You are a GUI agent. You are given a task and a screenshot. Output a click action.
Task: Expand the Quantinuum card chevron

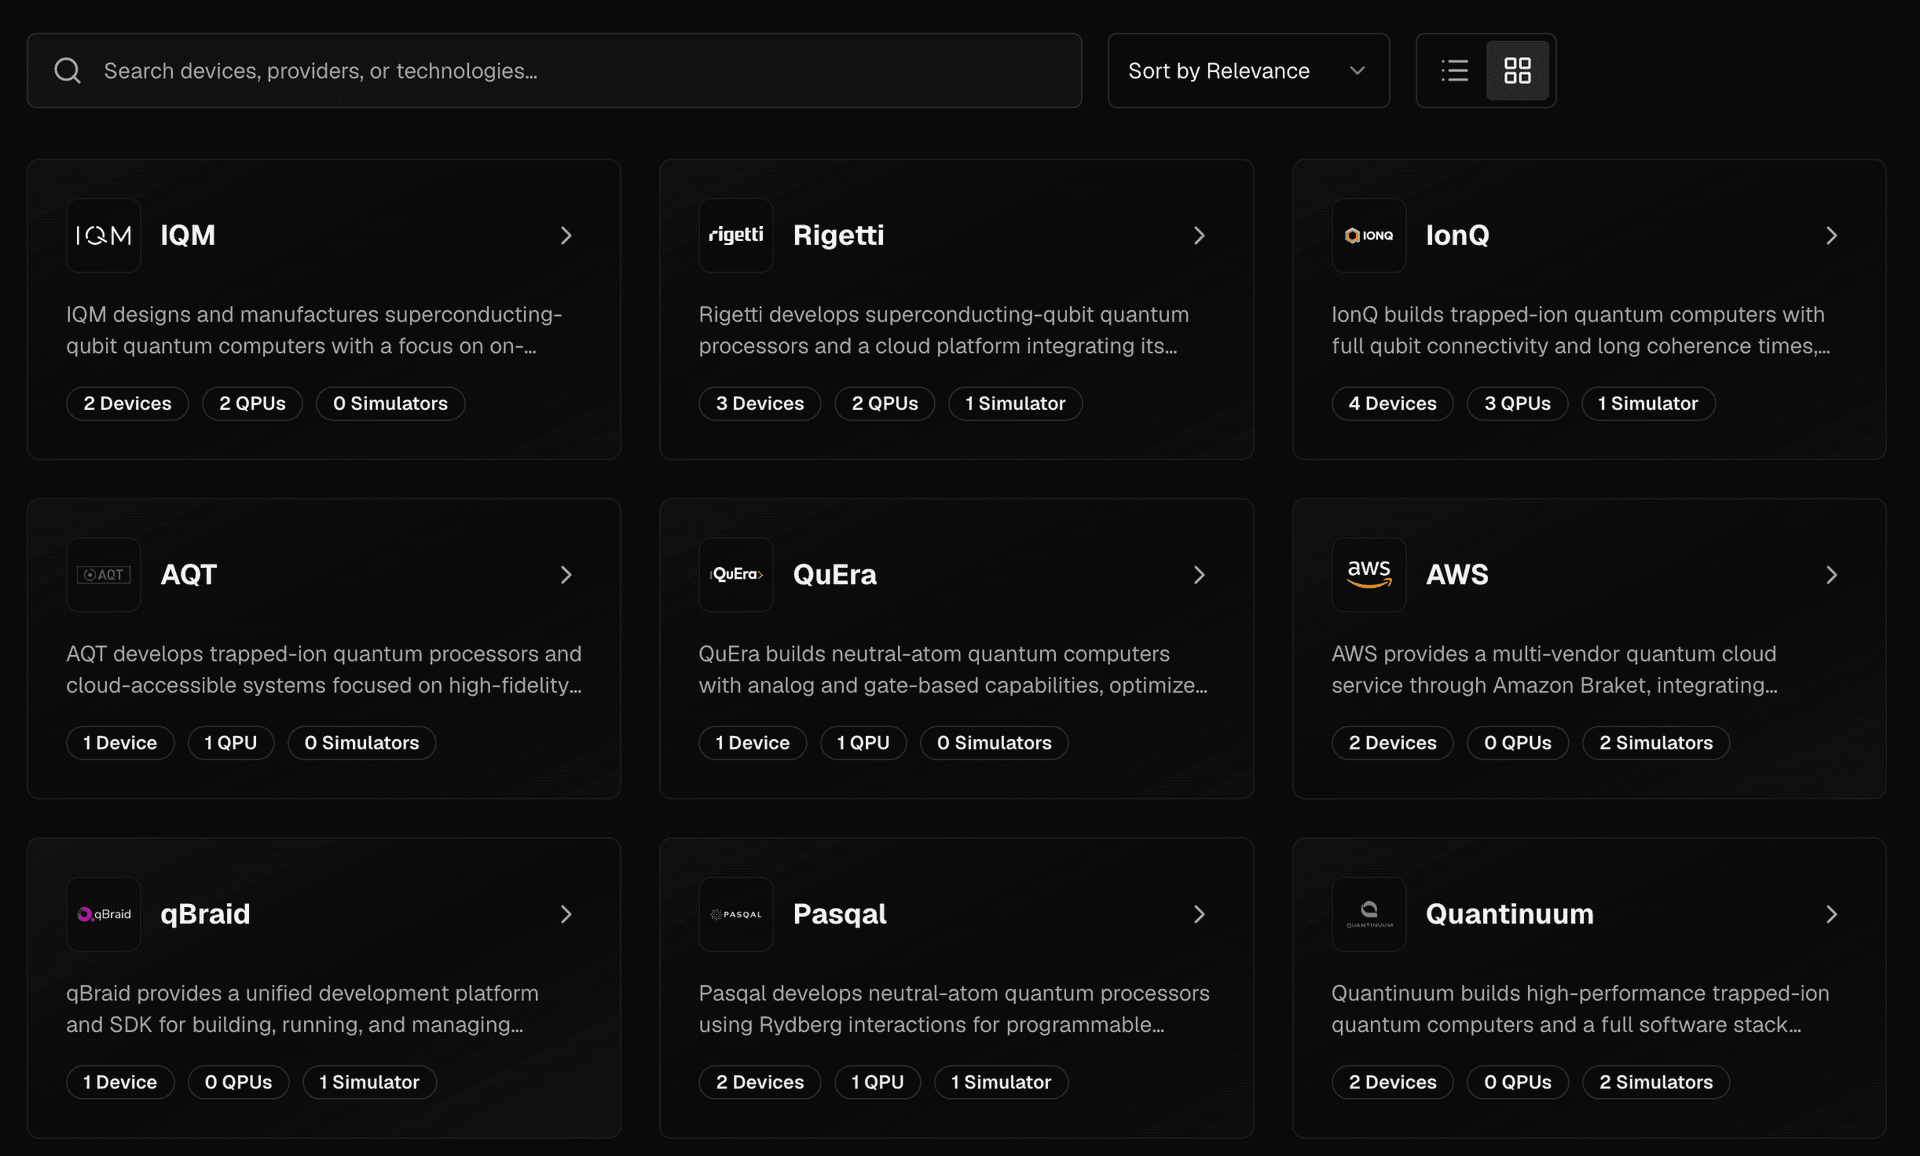pos(1831,914)
